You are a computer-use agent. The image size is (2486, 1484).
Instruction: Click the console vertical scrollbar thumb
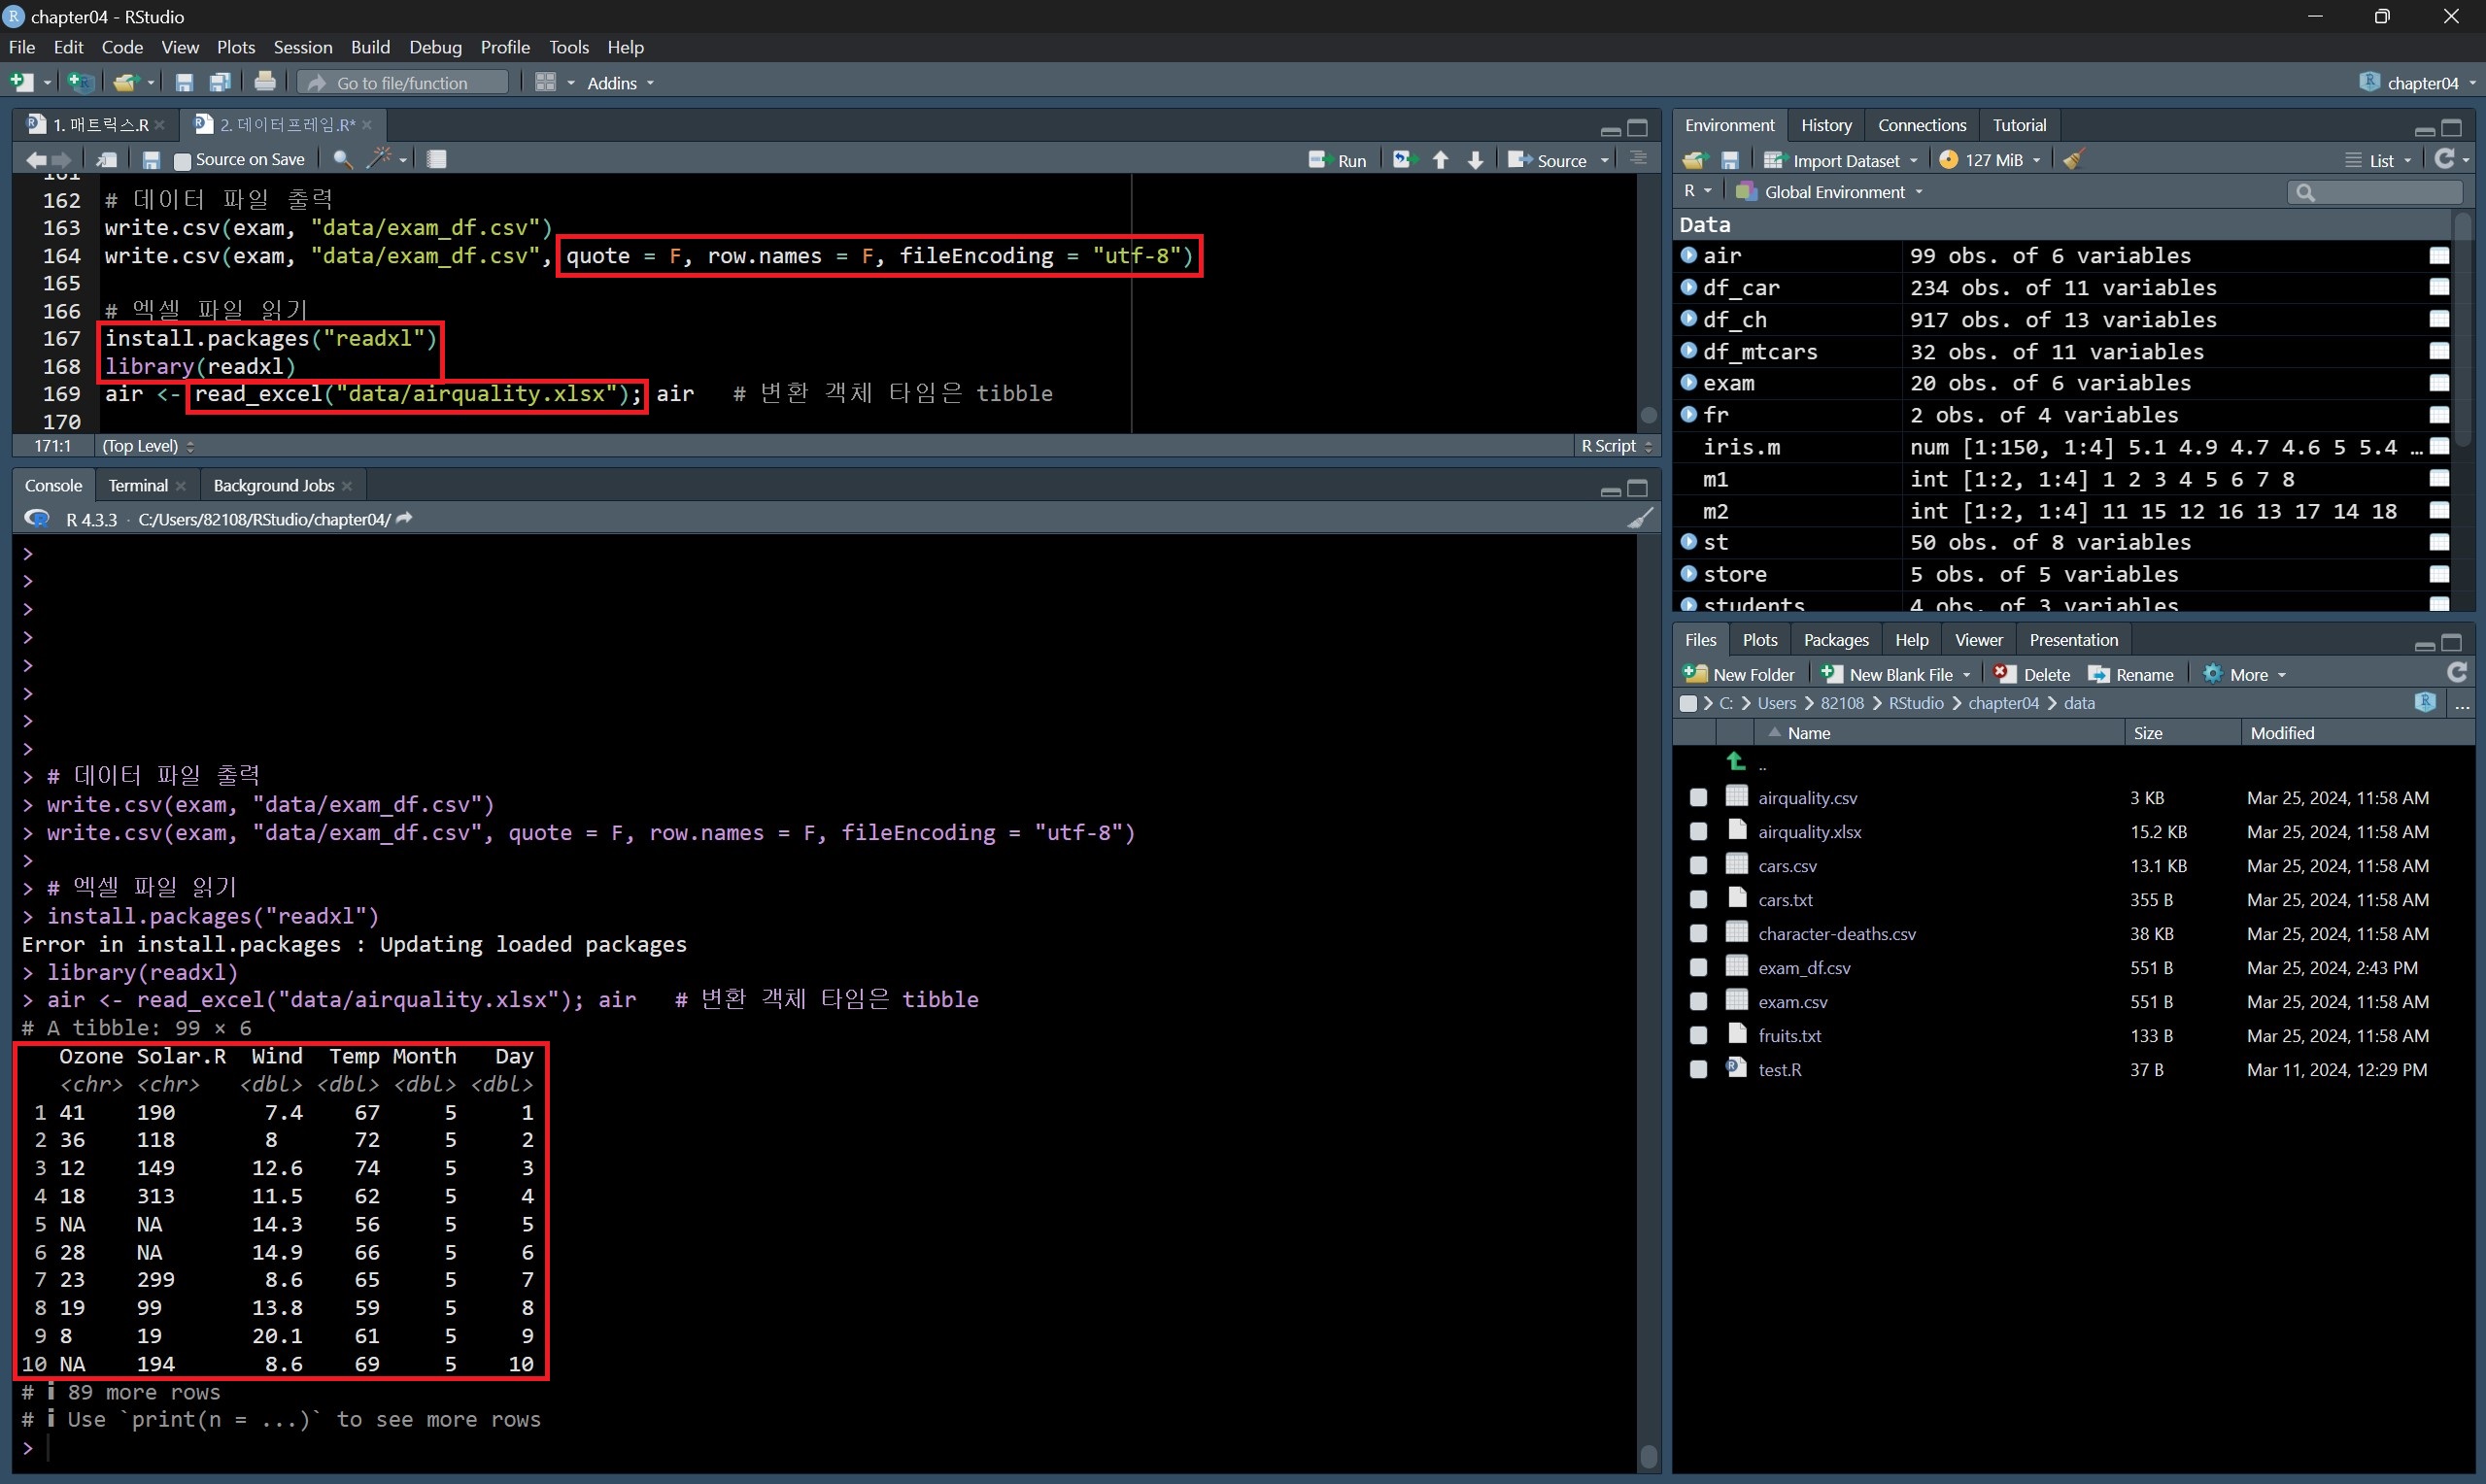click(1649, 1456)
